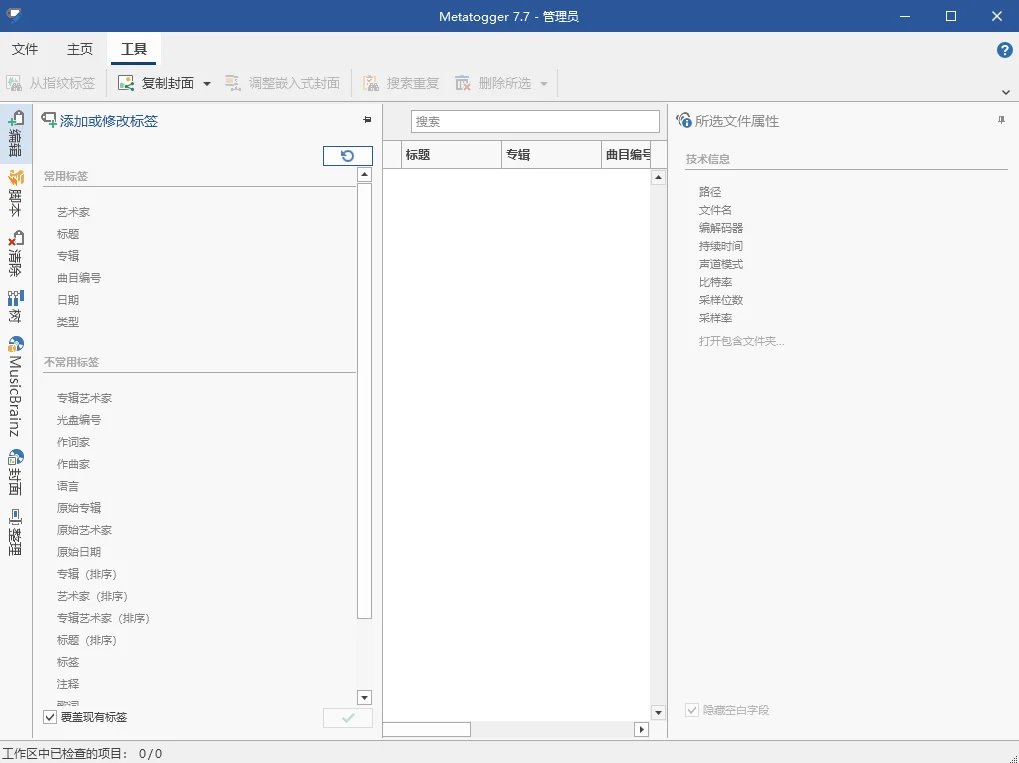Switch to the 主页 tab
Viewport: 1019px width, 763px height.
point(80,49)
